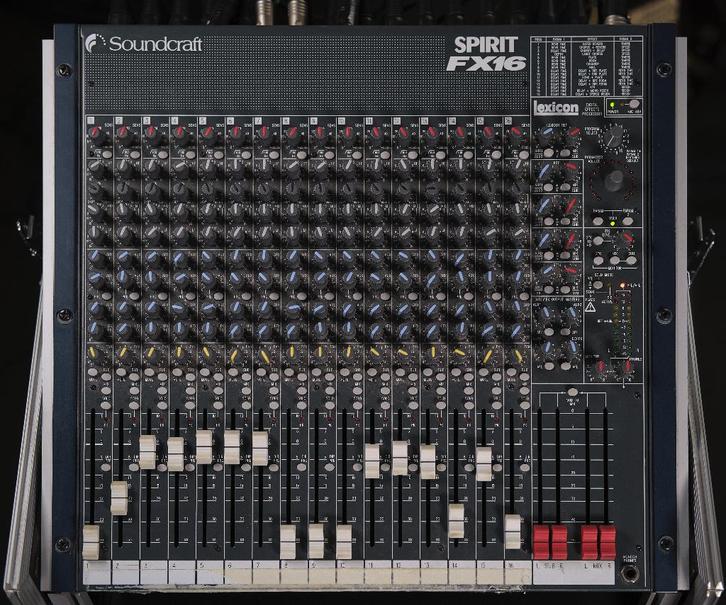
Task: Click the channel 16 fader cap
Action: point(513,531)
